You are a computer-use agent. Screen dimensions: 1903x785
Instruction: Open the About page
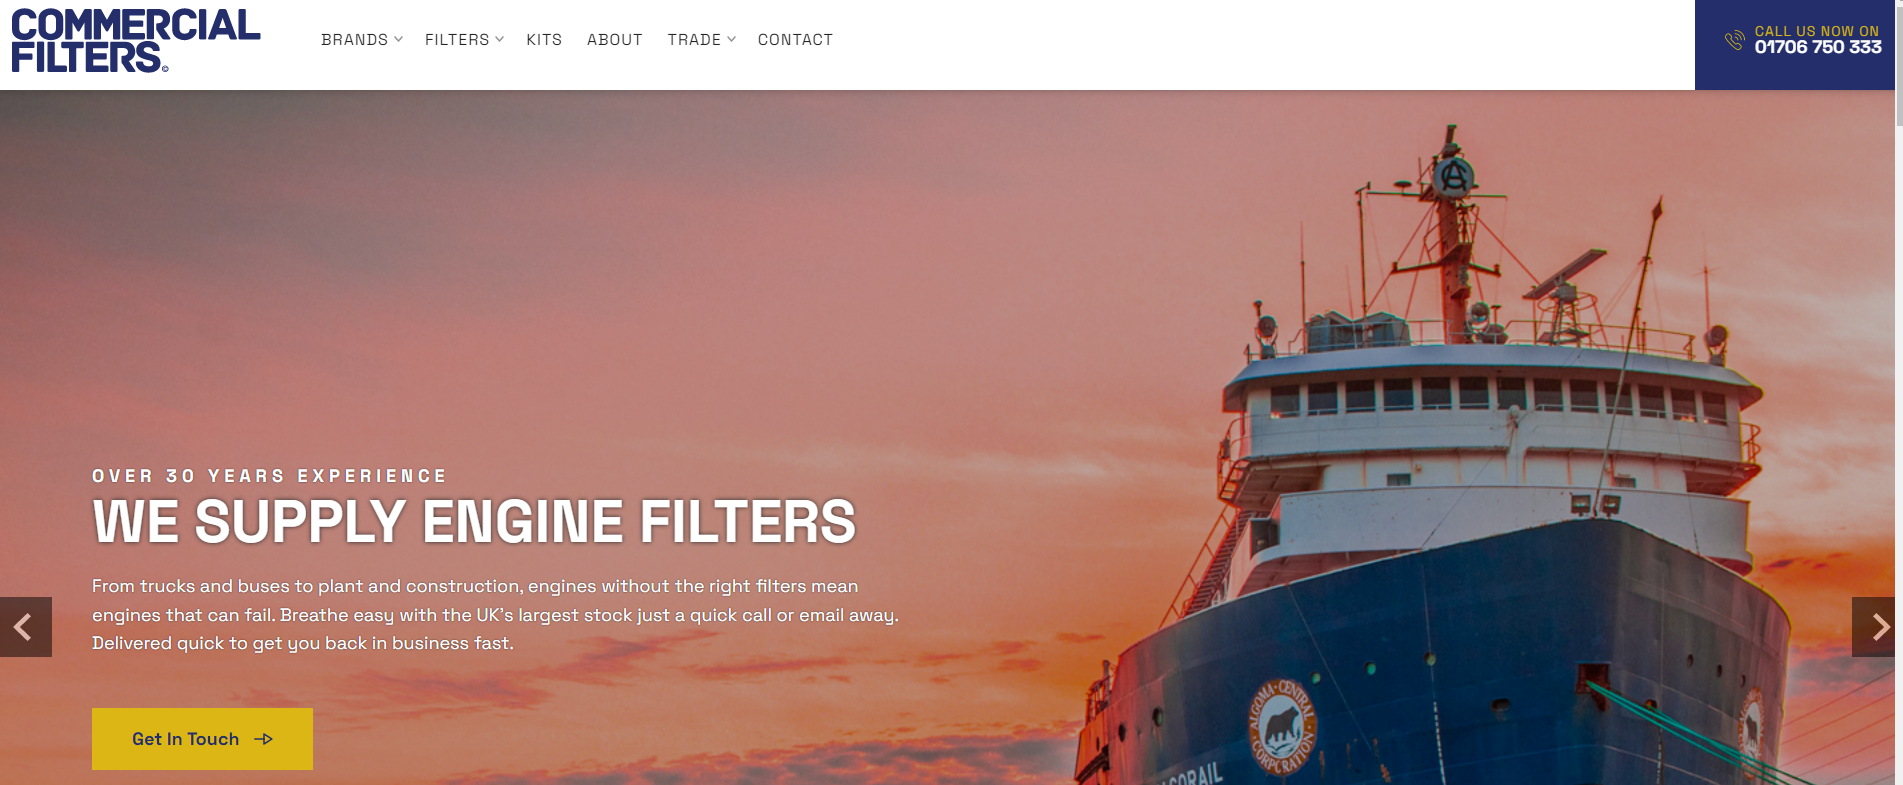tap(615, 40)
